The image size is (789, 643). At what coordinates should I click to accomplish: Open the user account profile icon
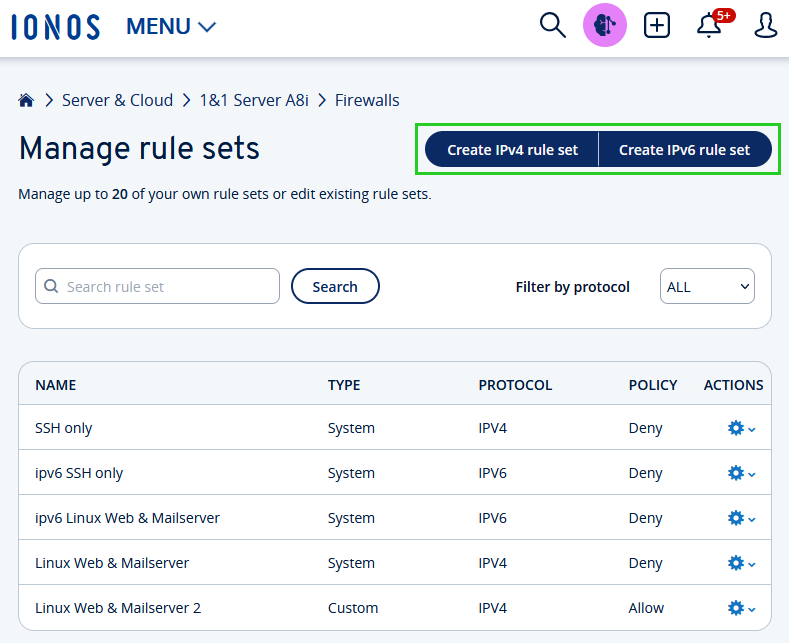[x=765, y=26]
